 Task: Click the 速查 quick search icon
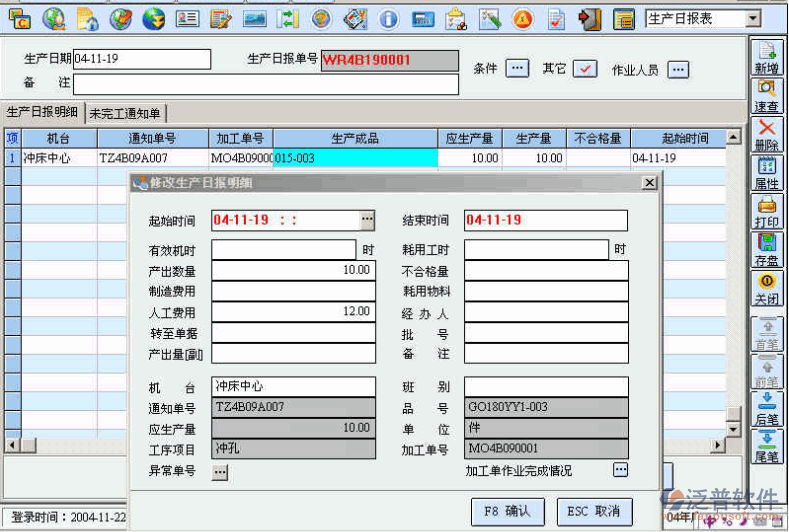point(767,95)
